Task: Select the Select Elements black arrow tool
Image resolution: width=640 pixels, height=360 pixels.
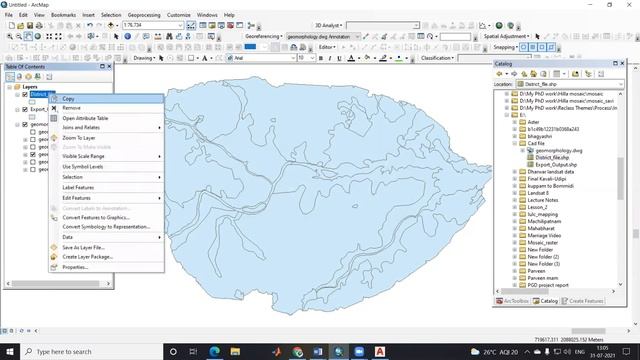Action: click(x=116, y=36)
